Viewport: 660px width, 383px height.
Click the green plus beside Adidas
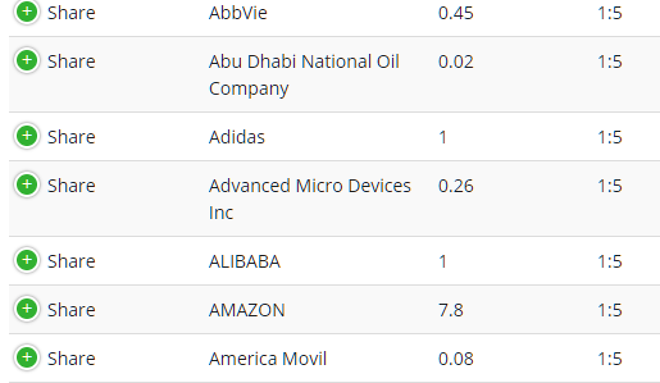point(27,136)
